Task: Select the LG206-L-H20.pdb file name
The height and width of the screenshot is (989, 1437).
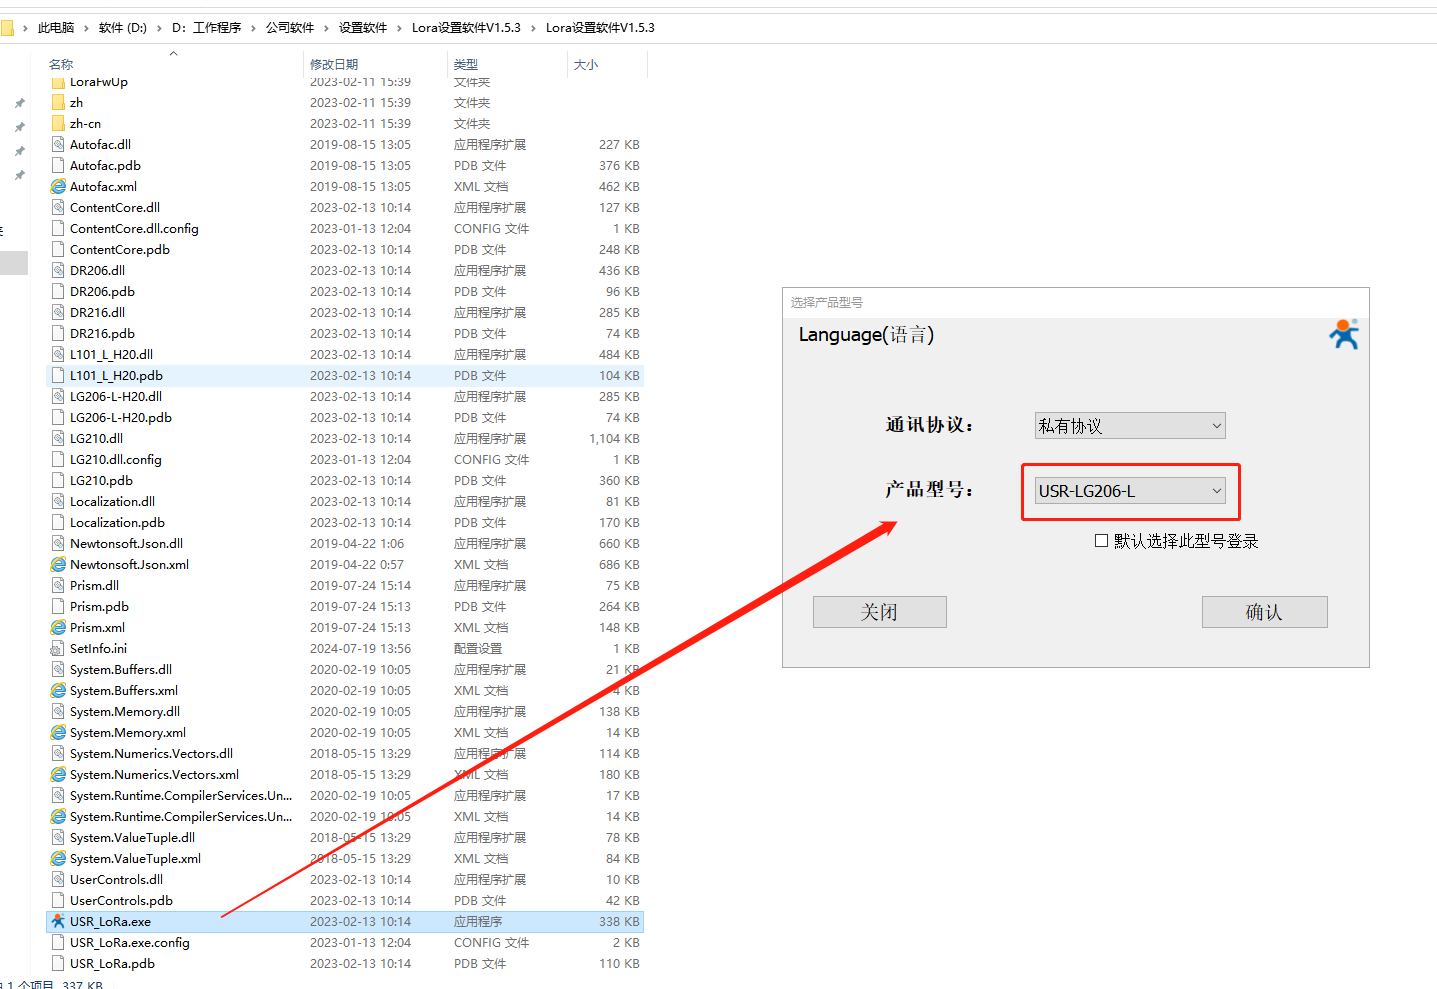Action: 121,417
